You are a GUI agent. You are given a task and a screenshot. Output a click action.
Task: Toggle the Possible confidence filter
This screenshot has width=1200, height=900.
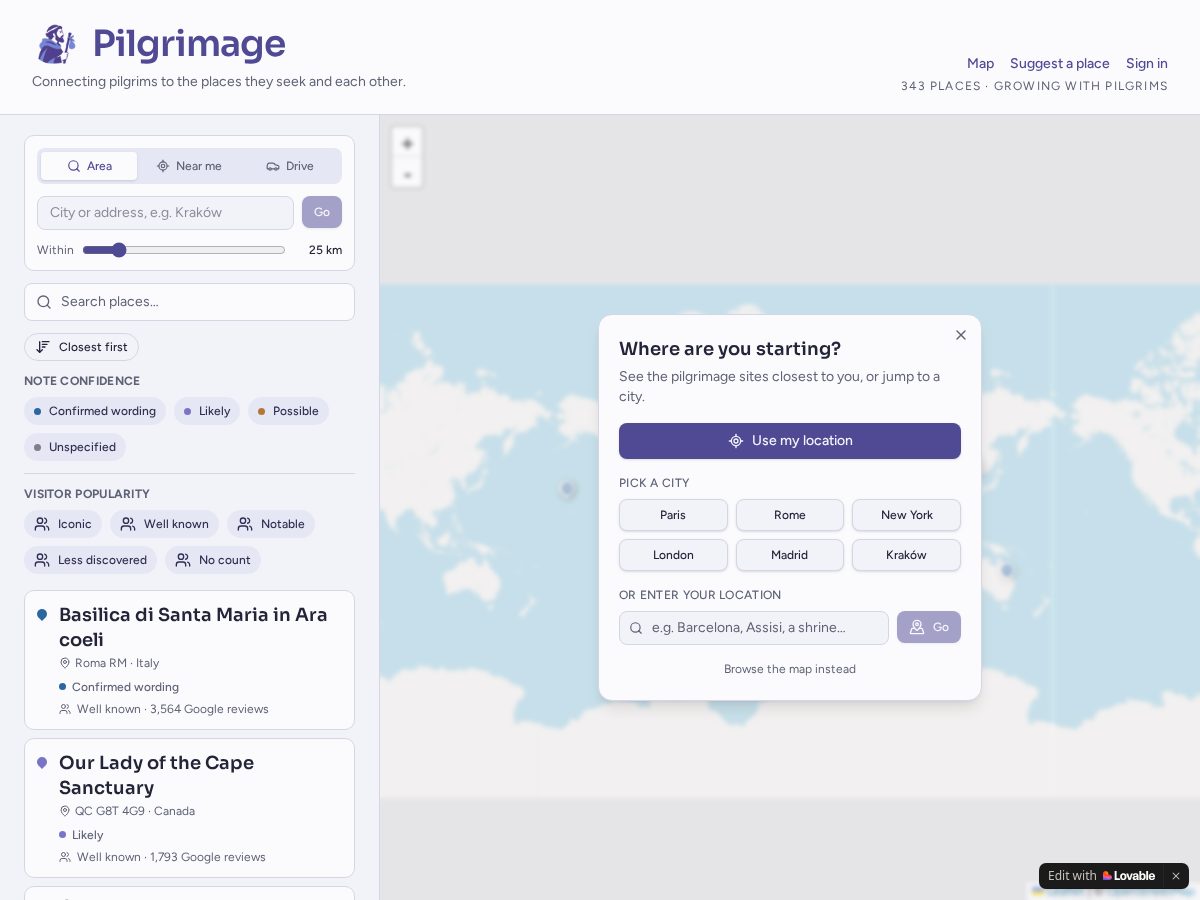[288, 411]
